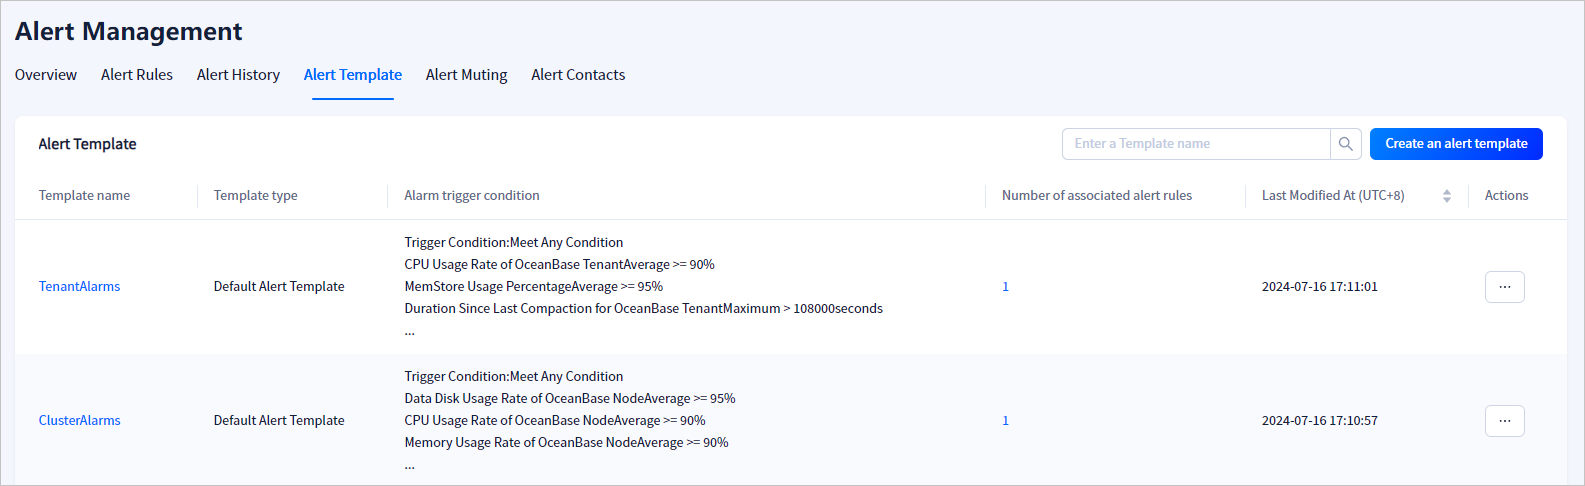The height and width of the screenshot is (486, 1585).
Task: Click the Alarm trigger condition column header
Action: 471,196
